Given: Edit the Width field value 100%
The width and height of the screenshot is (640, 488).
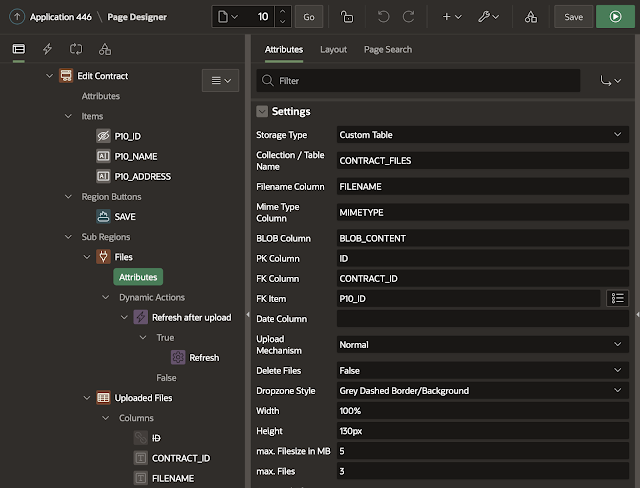Looking at the screenshot, I should tap(482, 410).
